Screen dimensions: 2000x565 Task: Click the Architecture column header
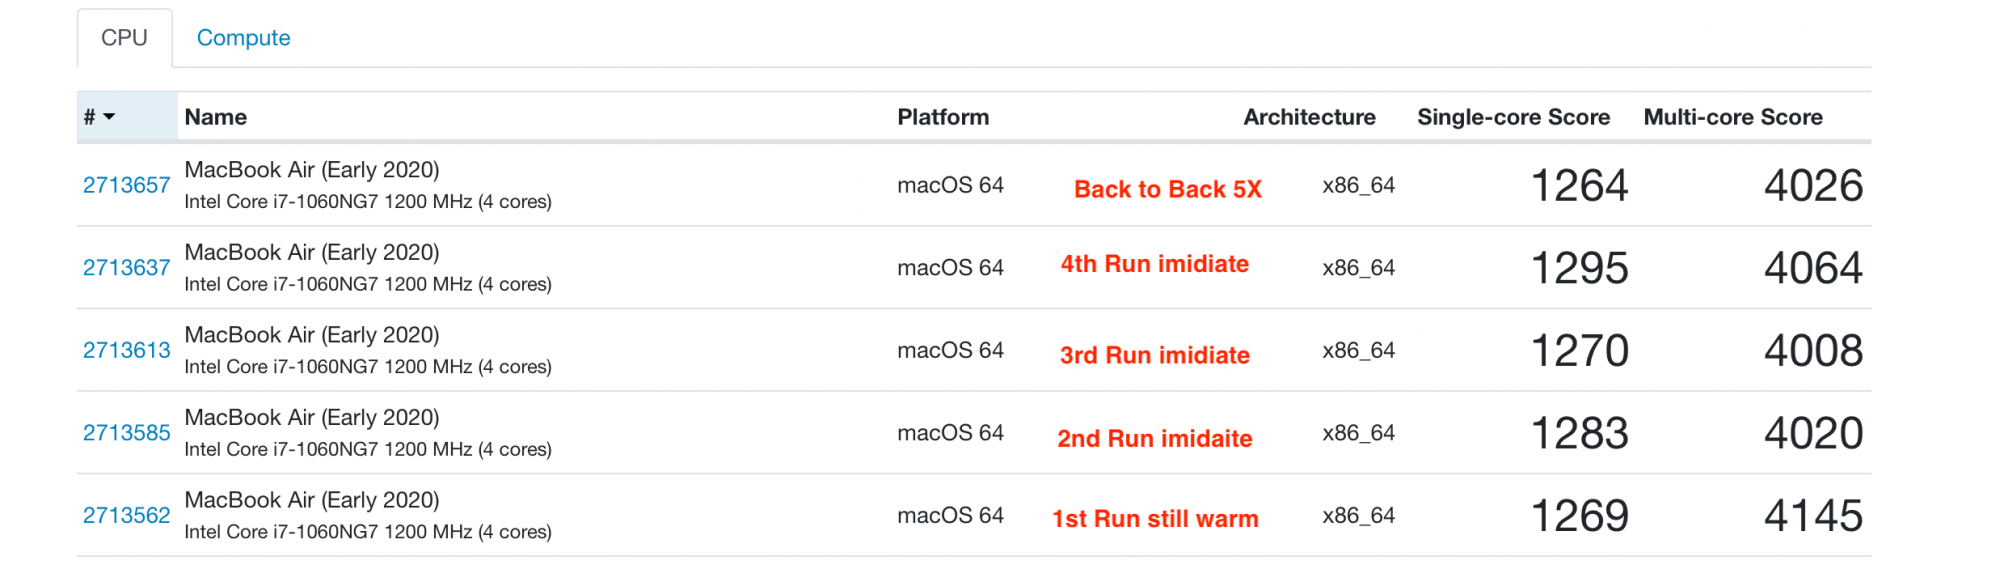click(1308, 117)
